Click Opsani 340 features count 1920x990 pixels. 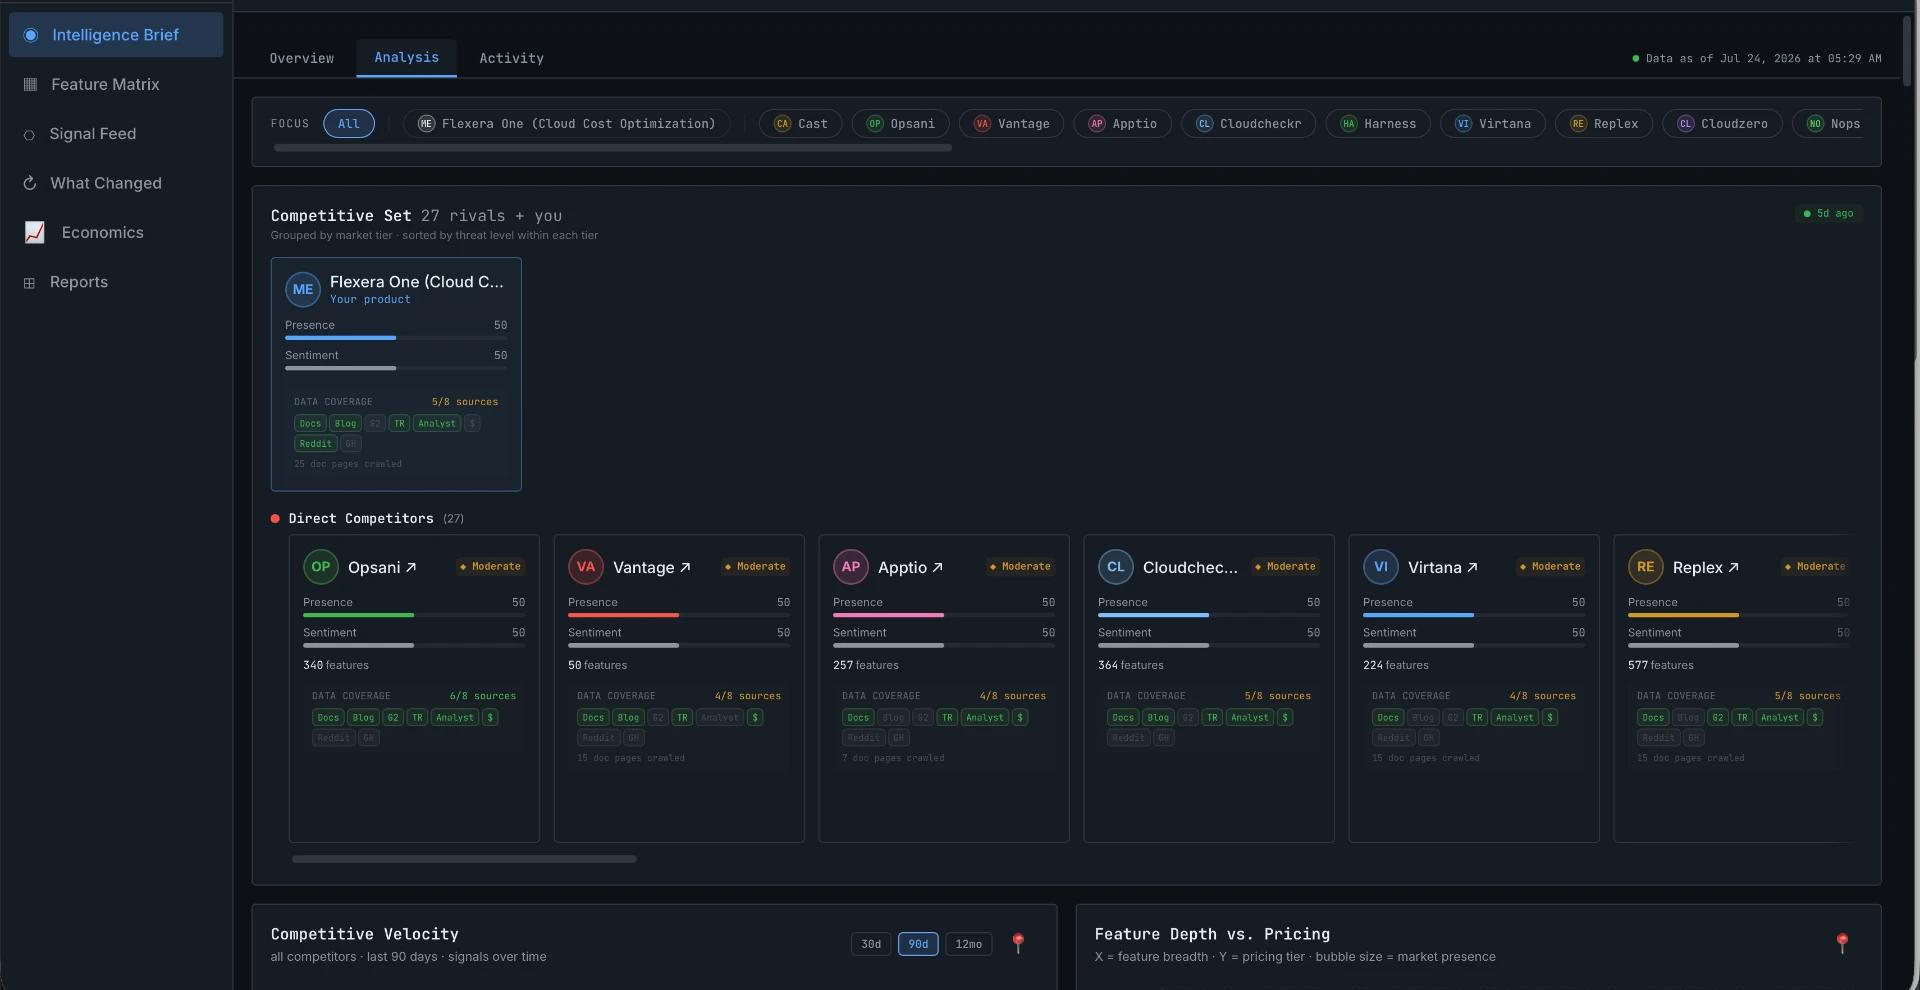pyautogui.click(x=336, y=666)
